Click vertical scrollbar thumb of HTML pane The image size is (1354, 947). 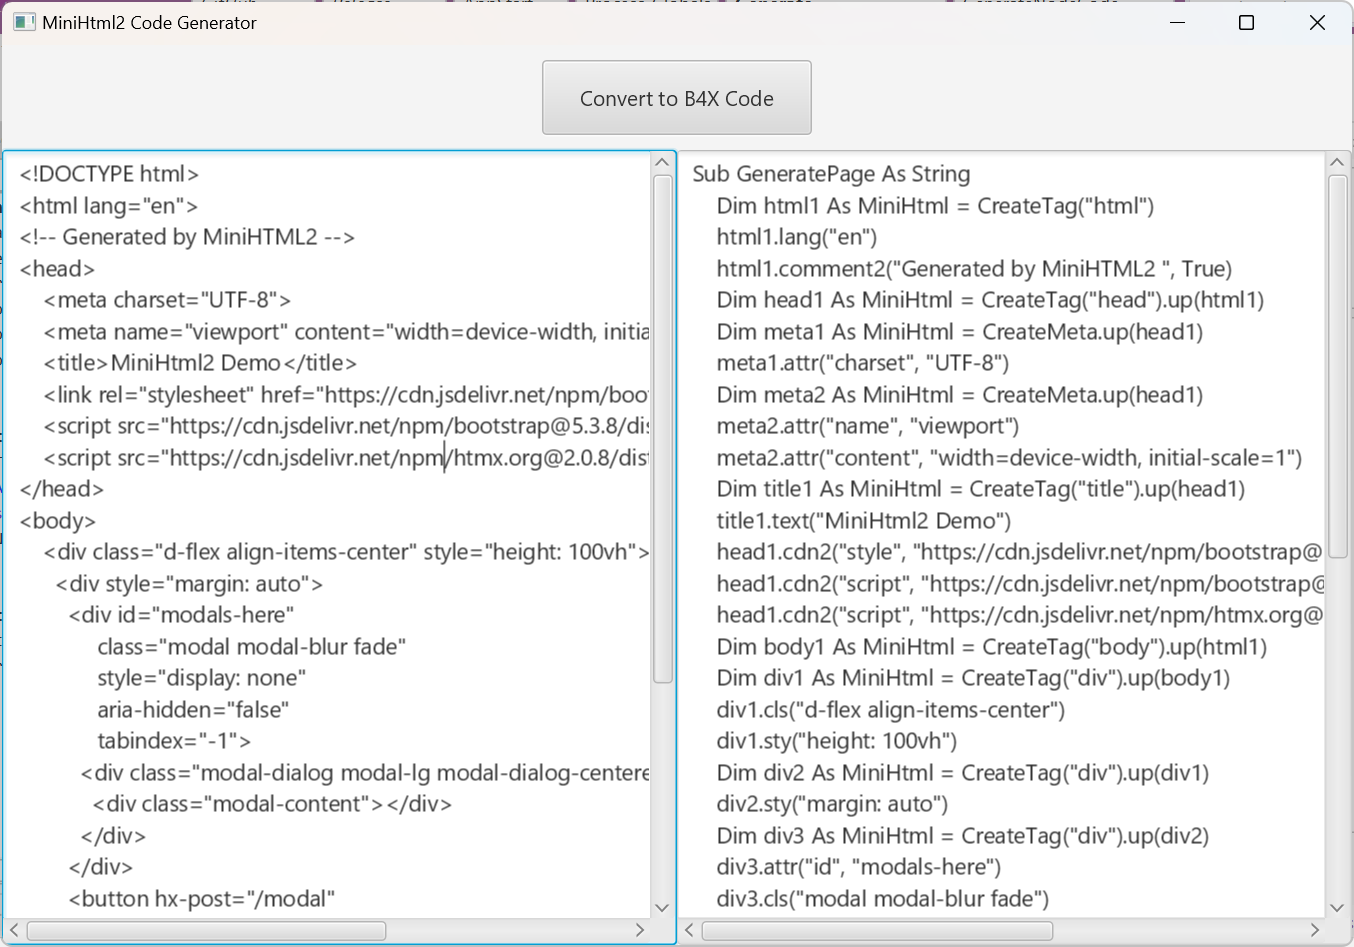coord(662,430)
